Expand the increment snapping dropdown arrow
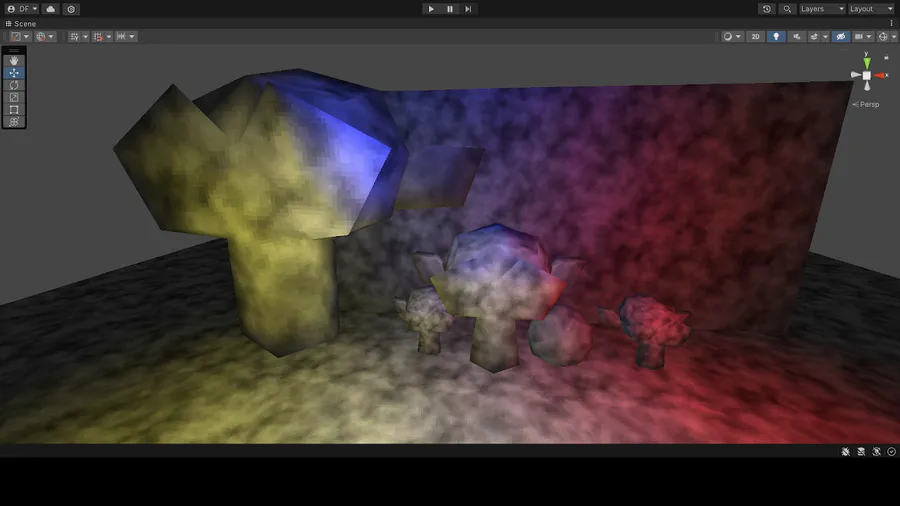The width and height of the screenshot is (900, 506). point(132,37)
